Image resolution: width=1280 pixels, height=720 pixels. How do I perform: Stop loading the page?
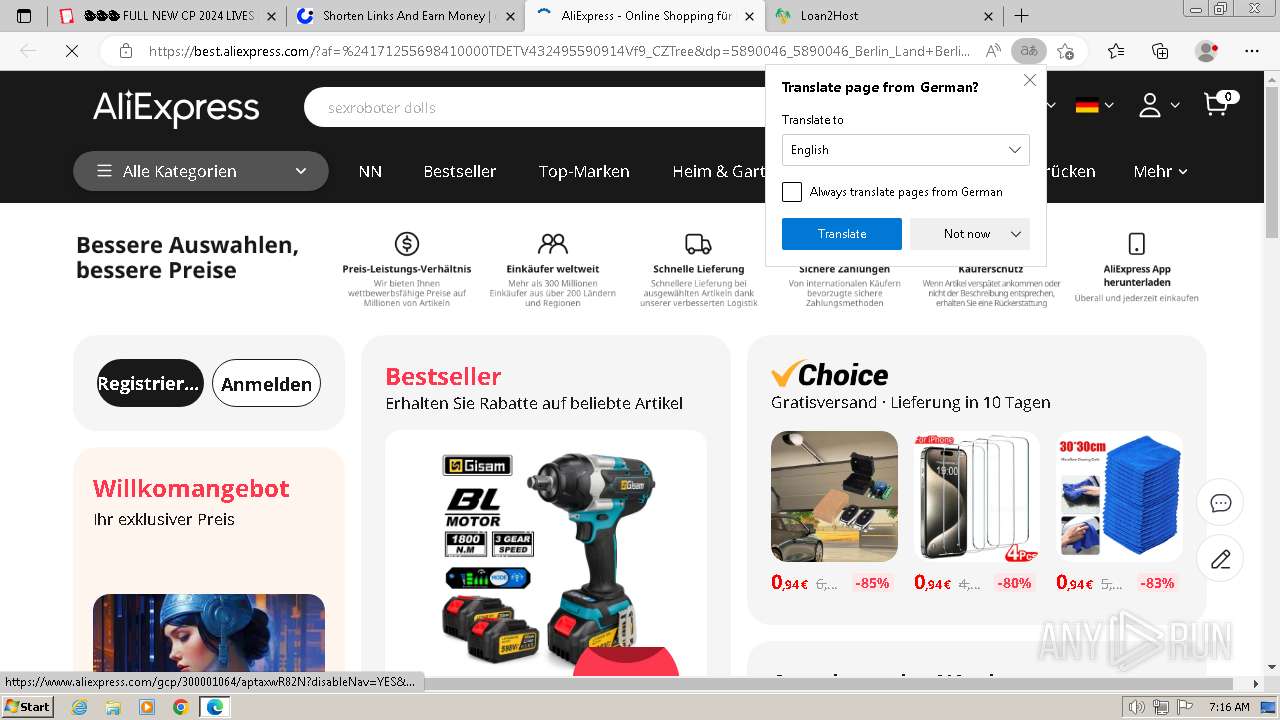[x=72, y=51]
